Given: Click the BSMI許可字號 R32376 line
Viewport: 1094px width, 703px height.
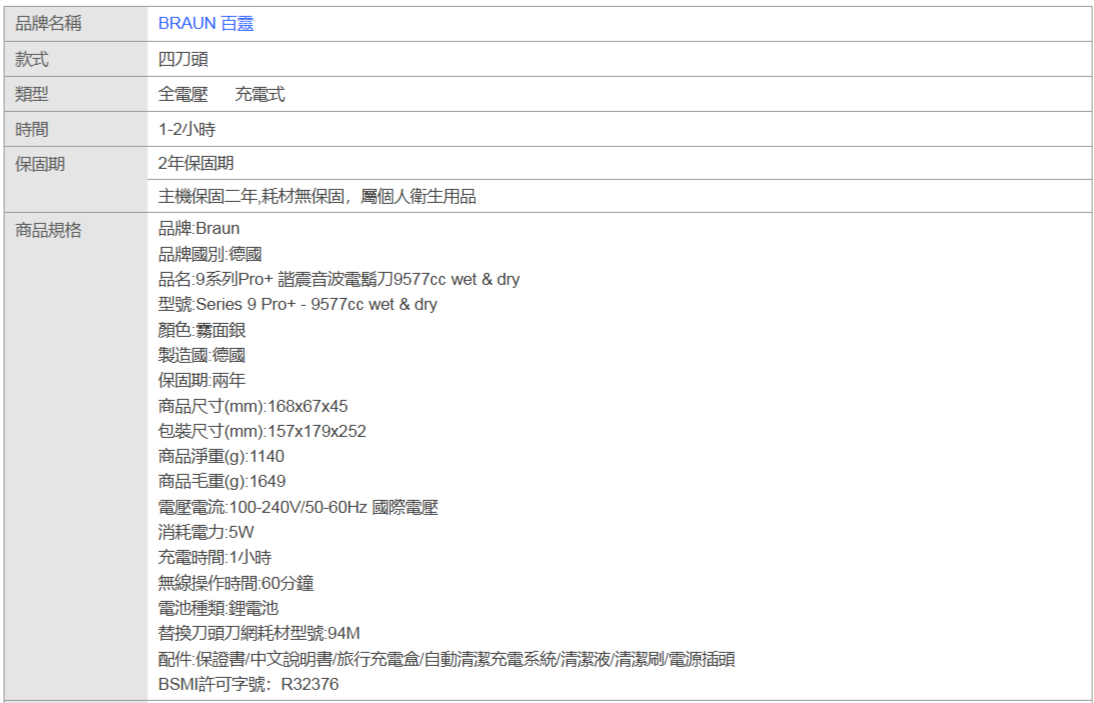Looking at the screenshot, I should coord(248,684).
